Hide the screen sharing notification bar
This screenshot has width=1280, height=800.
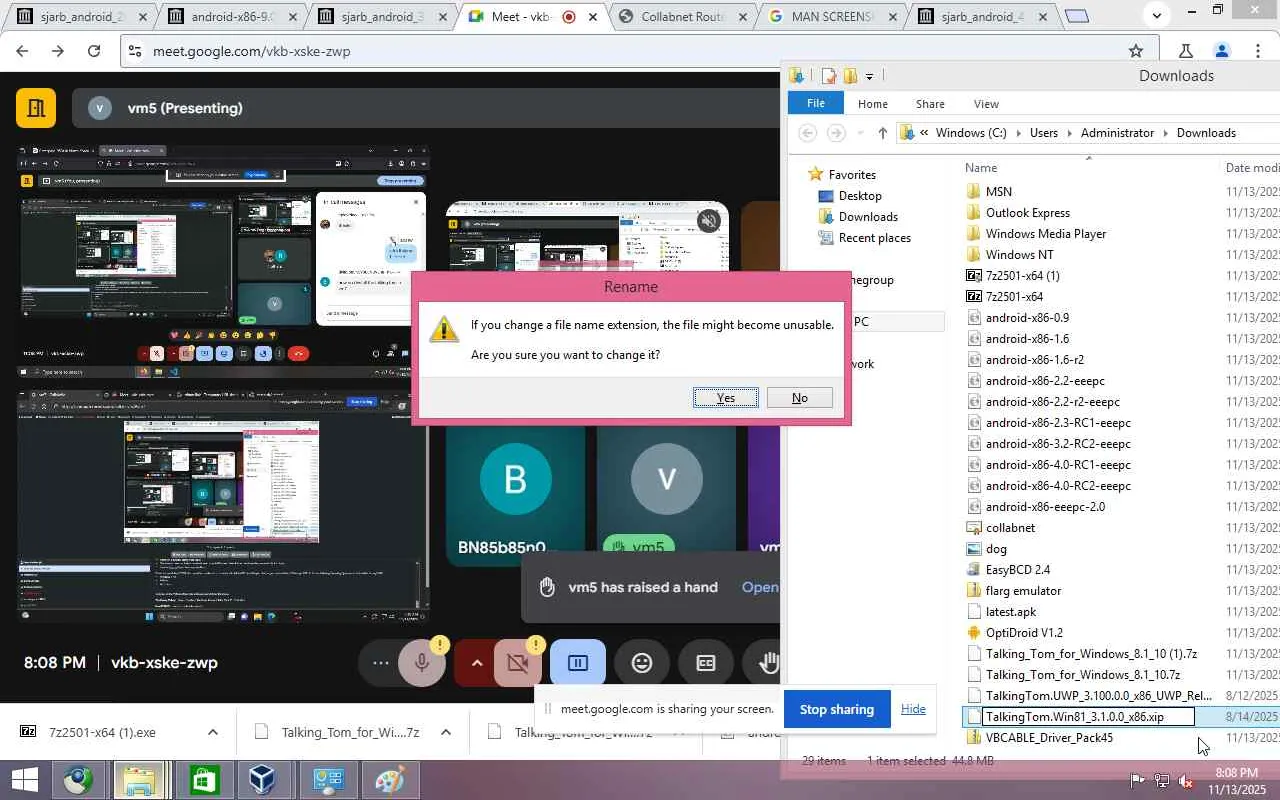[x=913, y=709]
